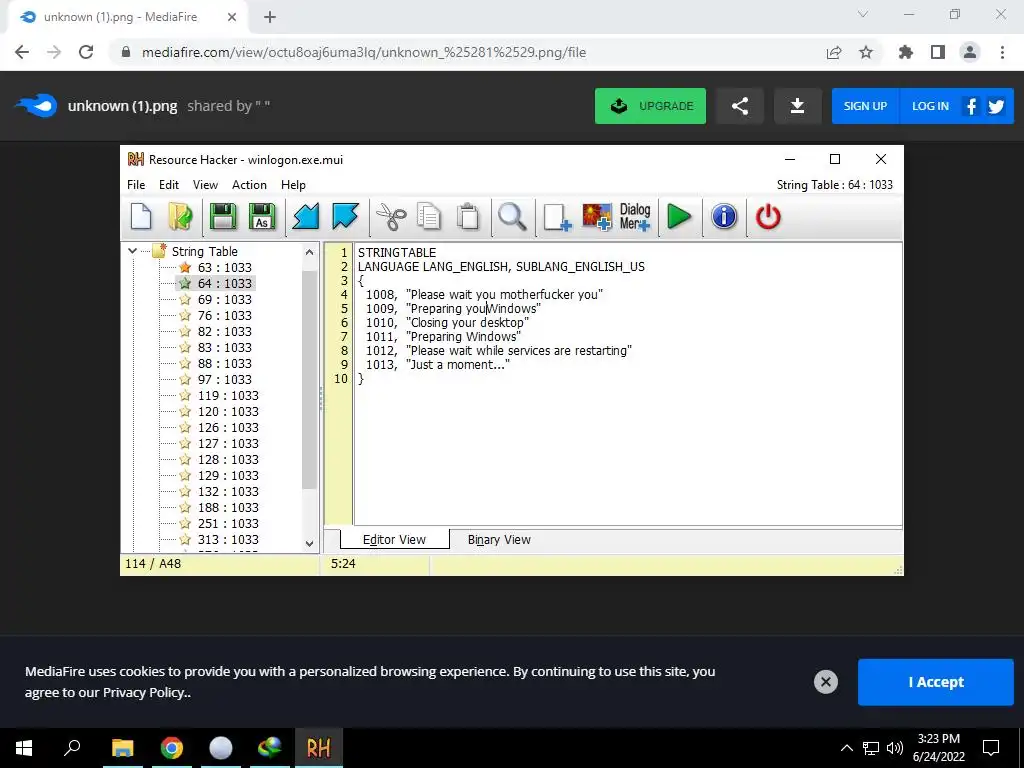The height and width of the screenshot is (768, 1024).
Task: Click tree scrollbar down arrow
Action: tap(310, 543)
